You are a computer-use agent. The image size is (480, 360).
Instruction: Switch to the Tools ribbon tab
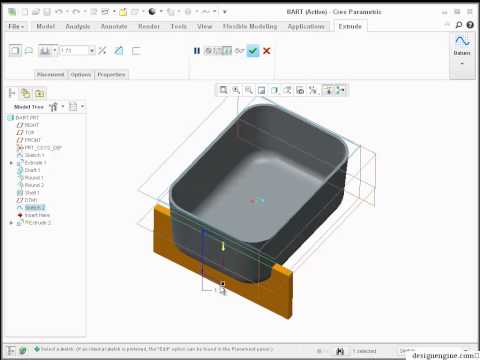point(179,26)
